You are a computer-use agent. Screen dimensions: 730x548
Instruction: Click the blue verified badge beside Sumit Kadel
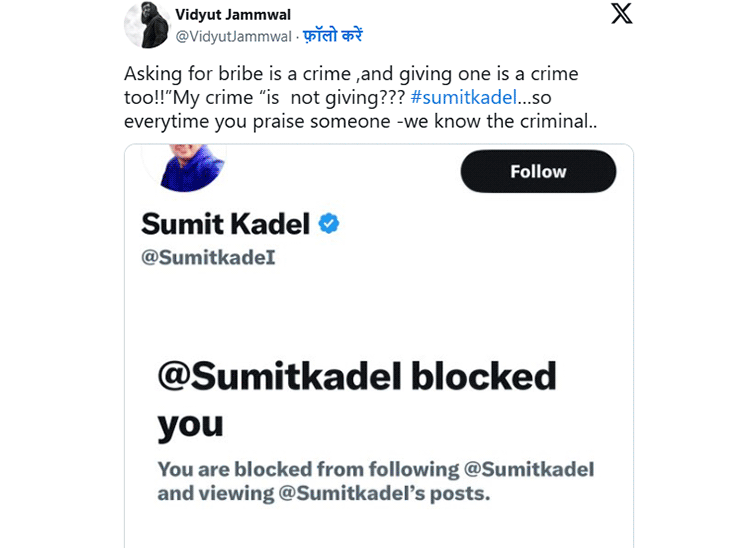[329, 223]
